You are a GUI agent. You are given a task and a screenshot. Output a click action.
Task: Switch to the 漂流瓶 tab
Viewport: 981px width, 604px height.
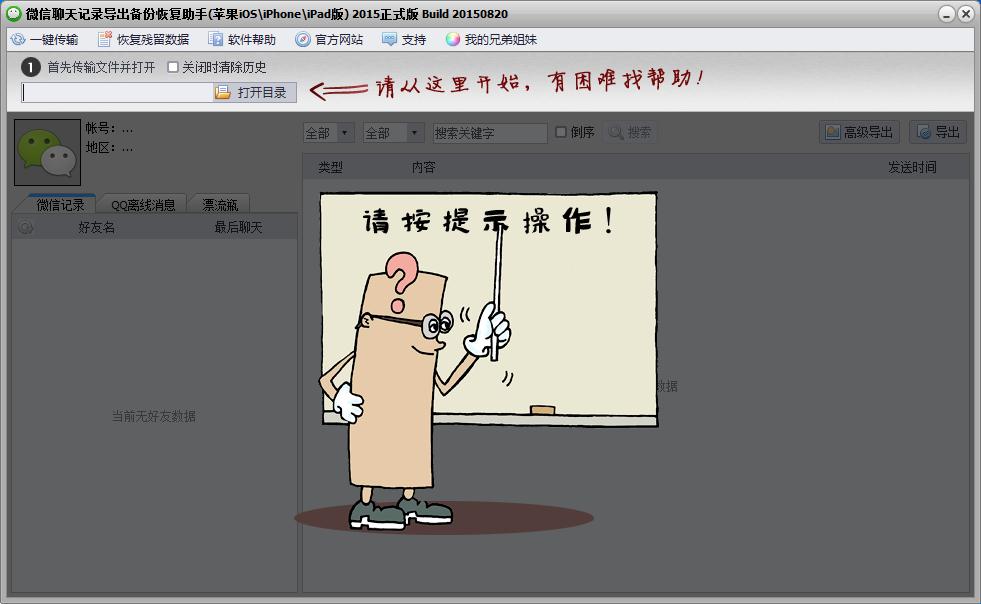tap(220, 205)
